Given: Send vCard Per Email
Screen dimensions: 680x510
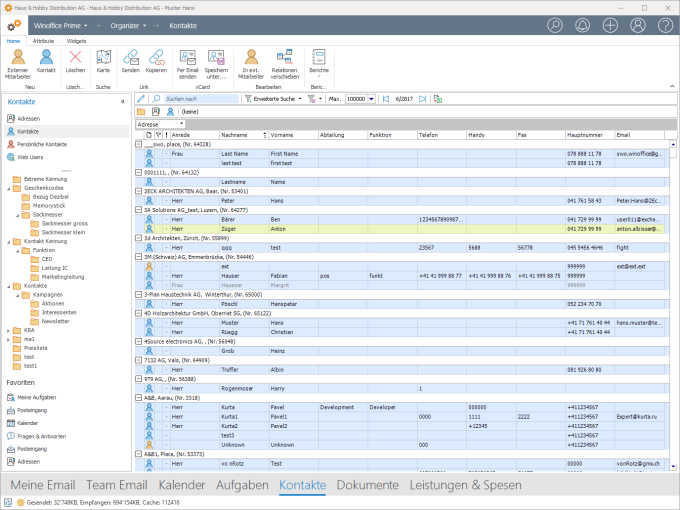Looking at the screenshot, I should [187, 64].
